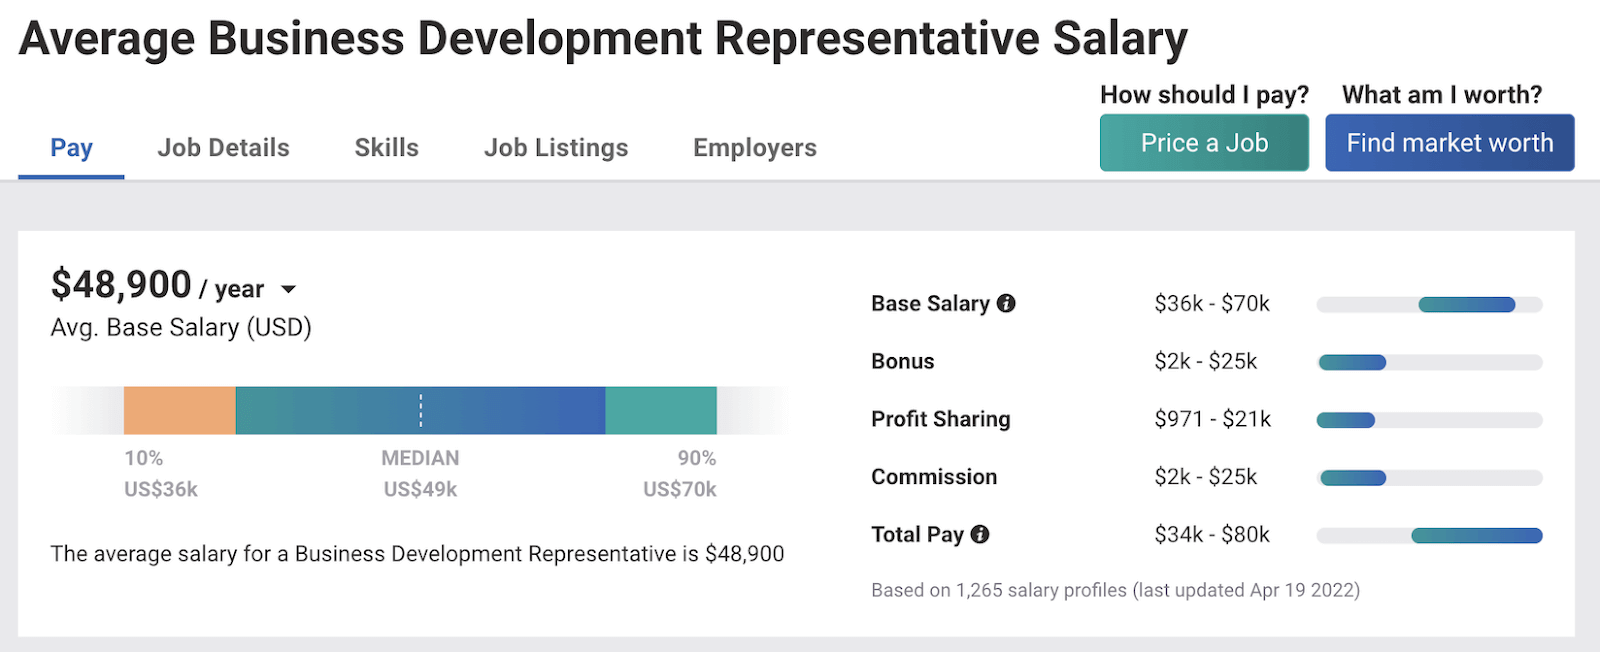Click the info icon next to Total Pay

coord(980,534)
